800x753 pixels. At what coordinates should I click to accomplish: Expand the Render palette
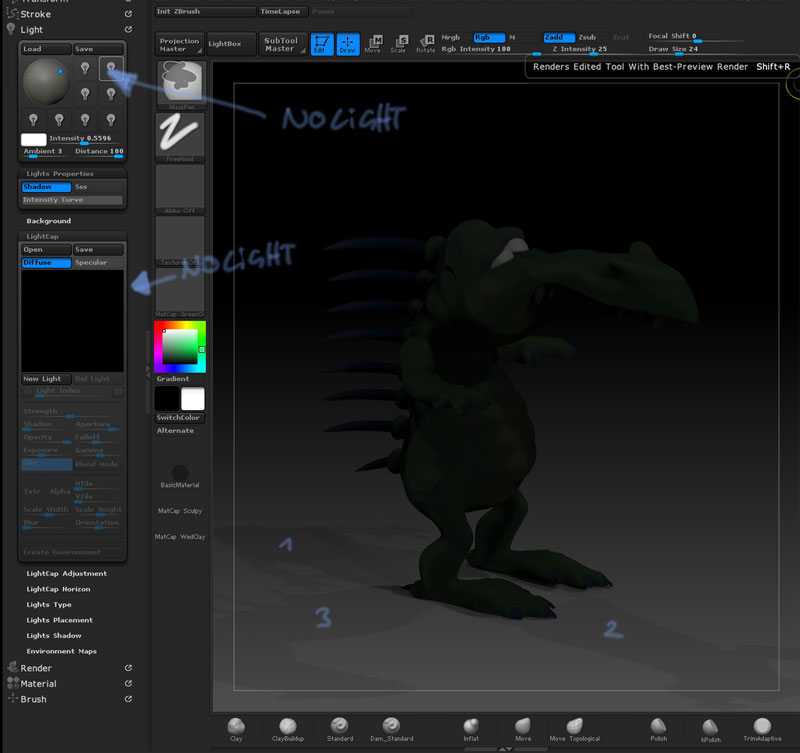coord(36,668)
